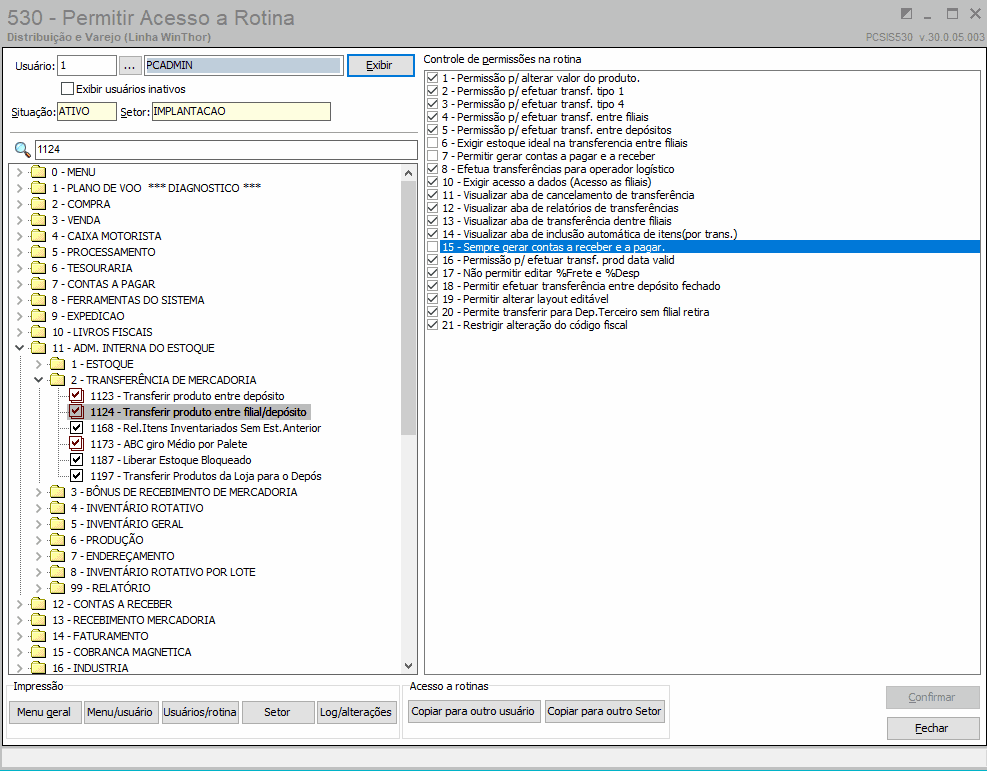
Task: Select 13 - RECEBIMENTO MERCADORIA tree row
Action: pos(133,620)
